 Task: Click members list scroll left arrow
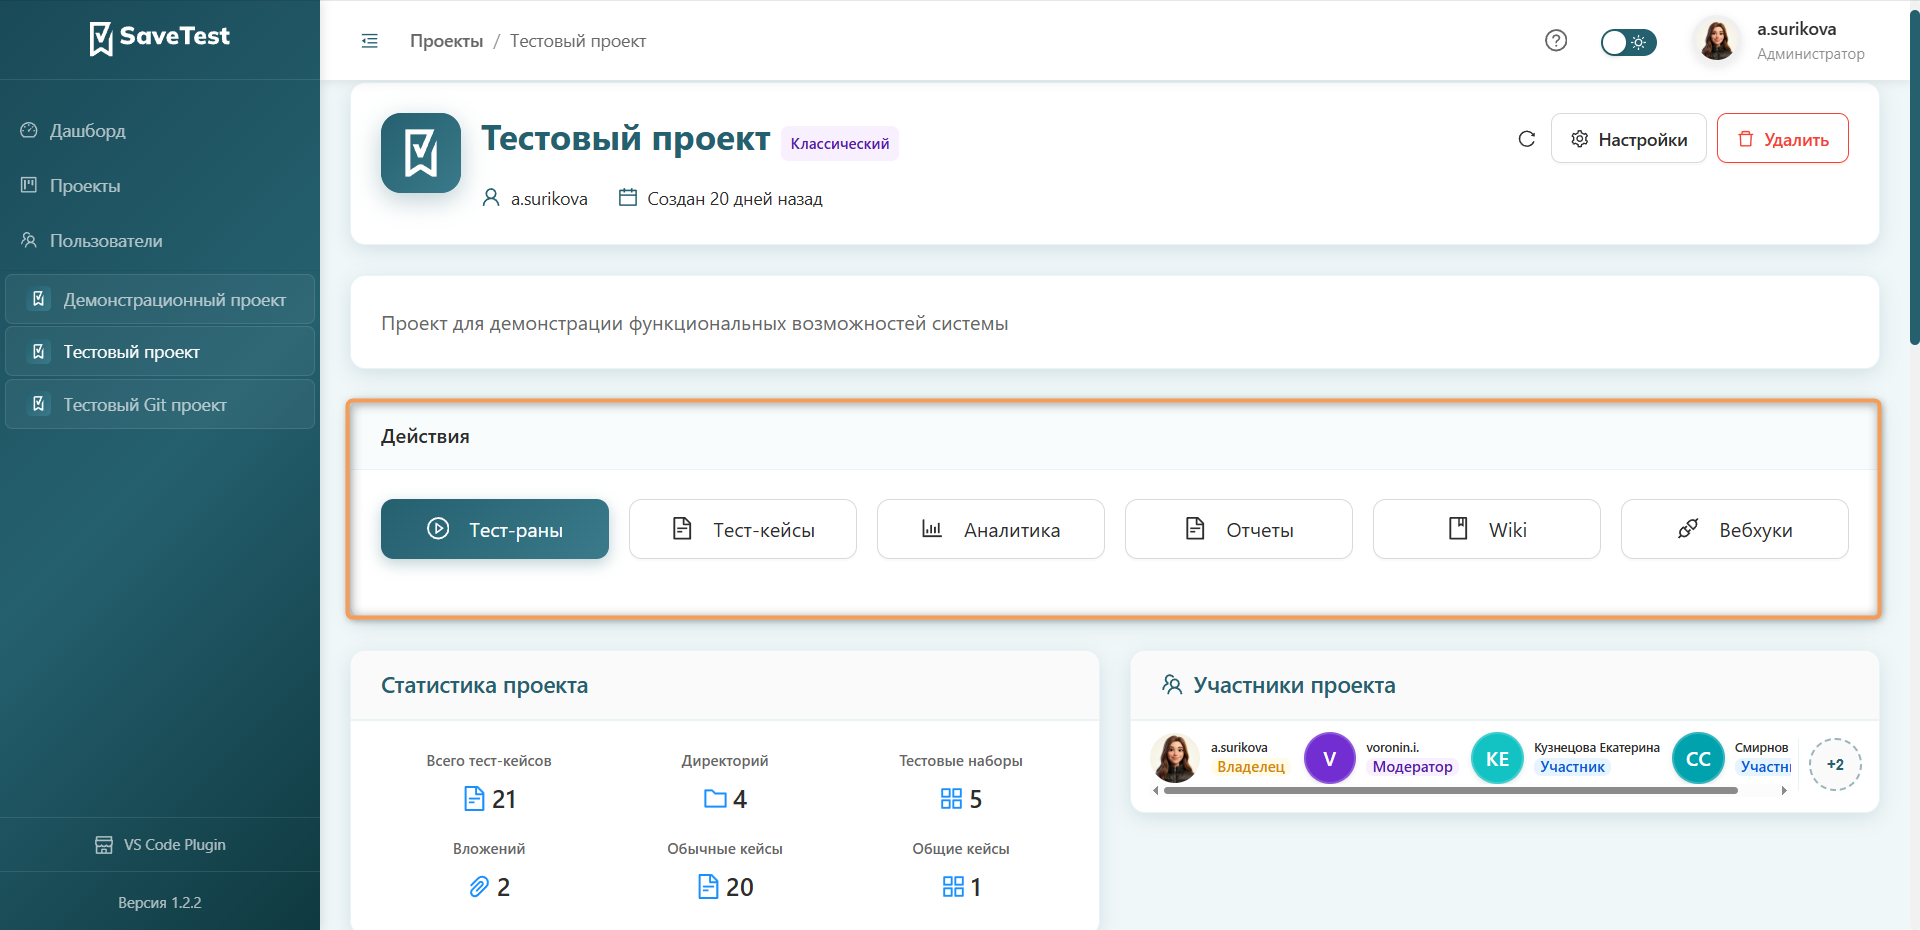[x=1156, y=790]
